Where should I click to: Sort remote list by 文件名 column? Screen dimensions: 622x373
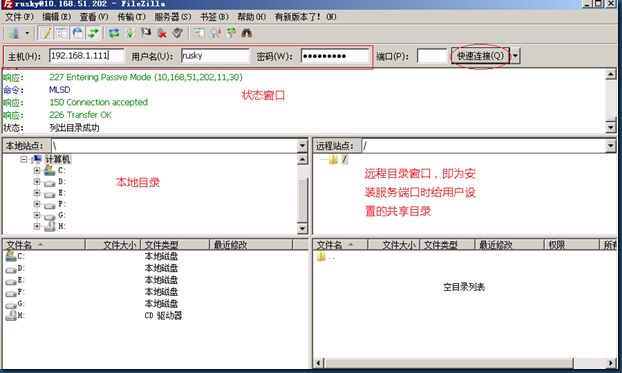coord(341,245)
